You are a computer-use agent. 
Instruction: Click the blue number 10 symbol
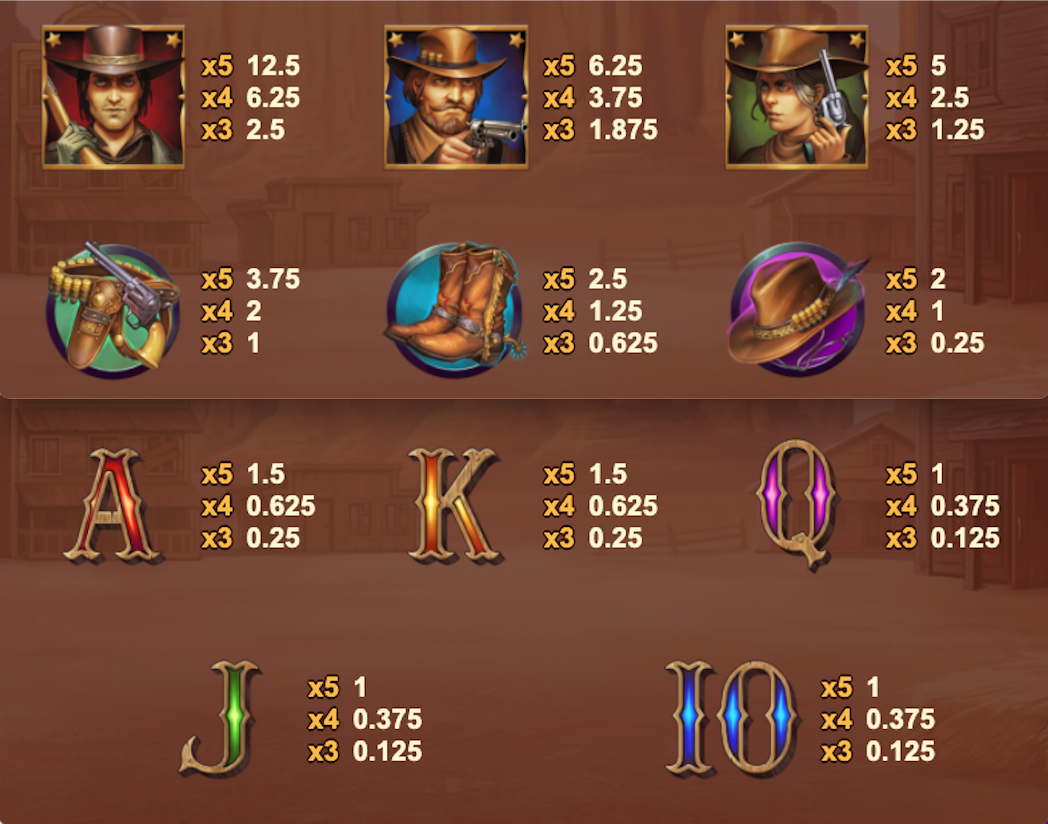[x=731, y=718]
